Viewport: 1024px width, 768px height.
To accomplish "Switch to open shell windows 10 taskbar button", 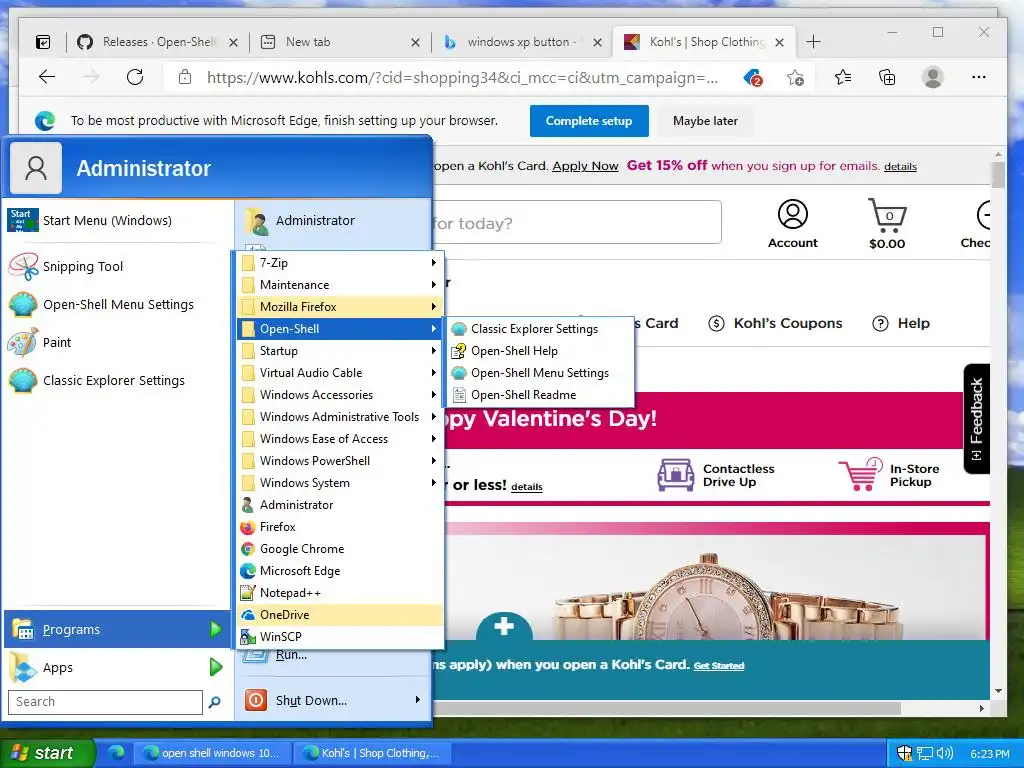I will tap(212, 753).
